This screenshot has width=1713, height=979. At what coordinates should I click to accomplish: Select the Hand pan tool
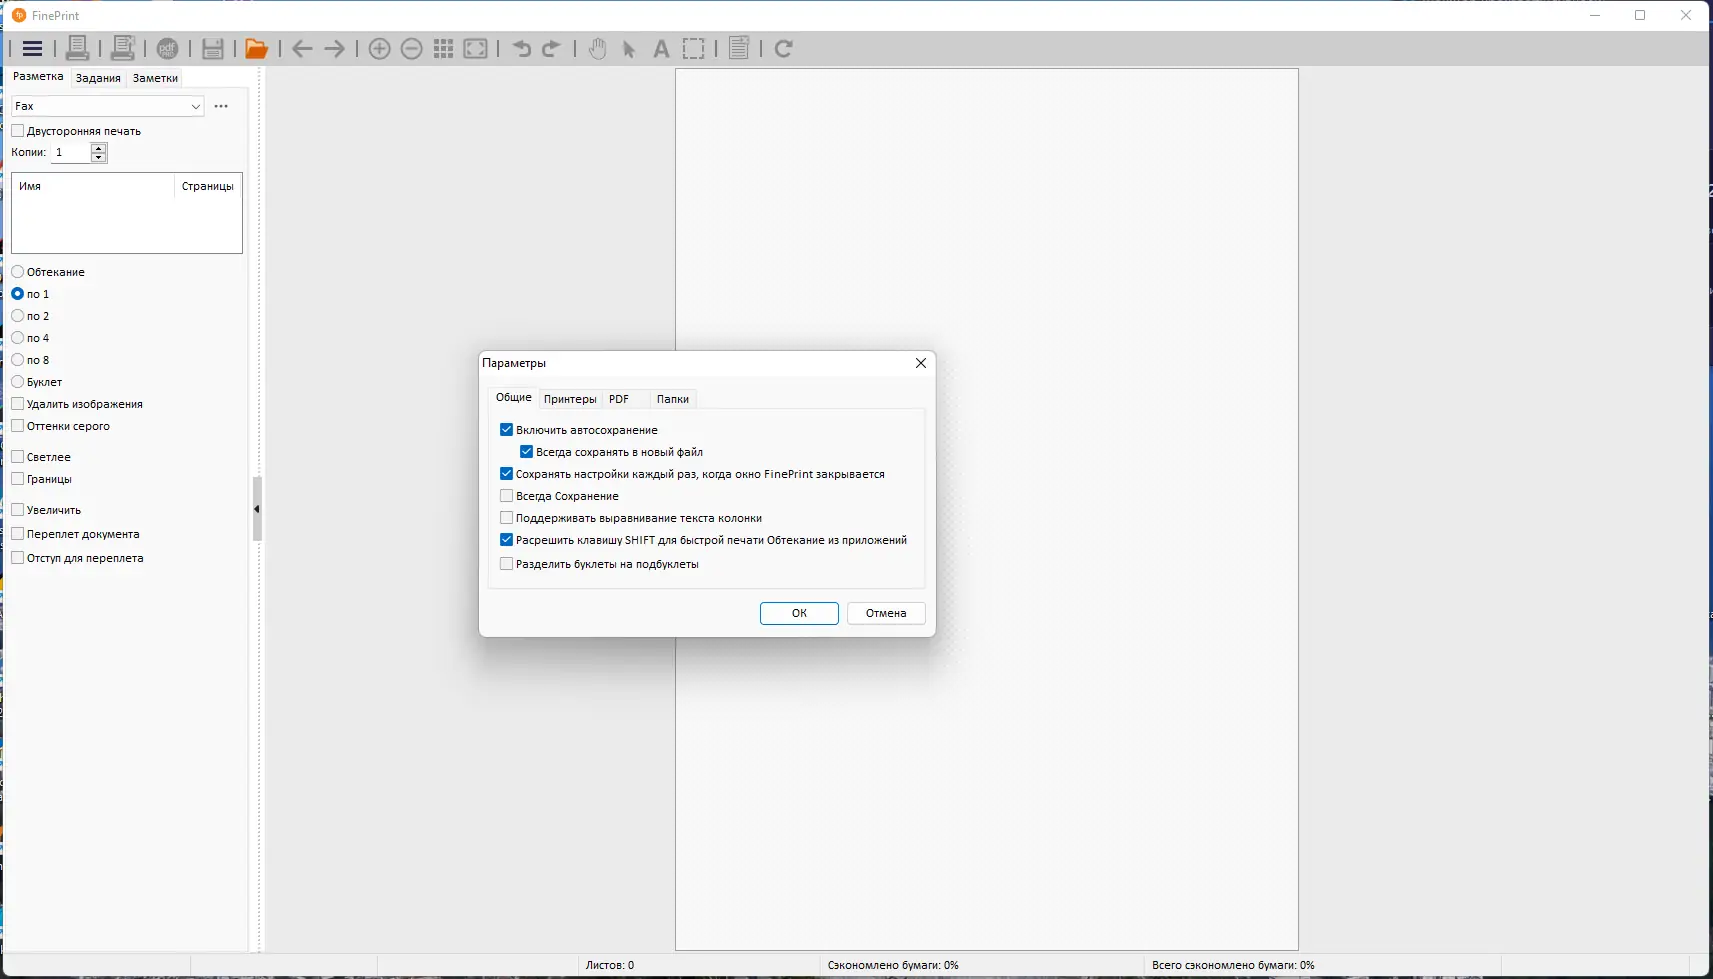click(x=597, y=48)
